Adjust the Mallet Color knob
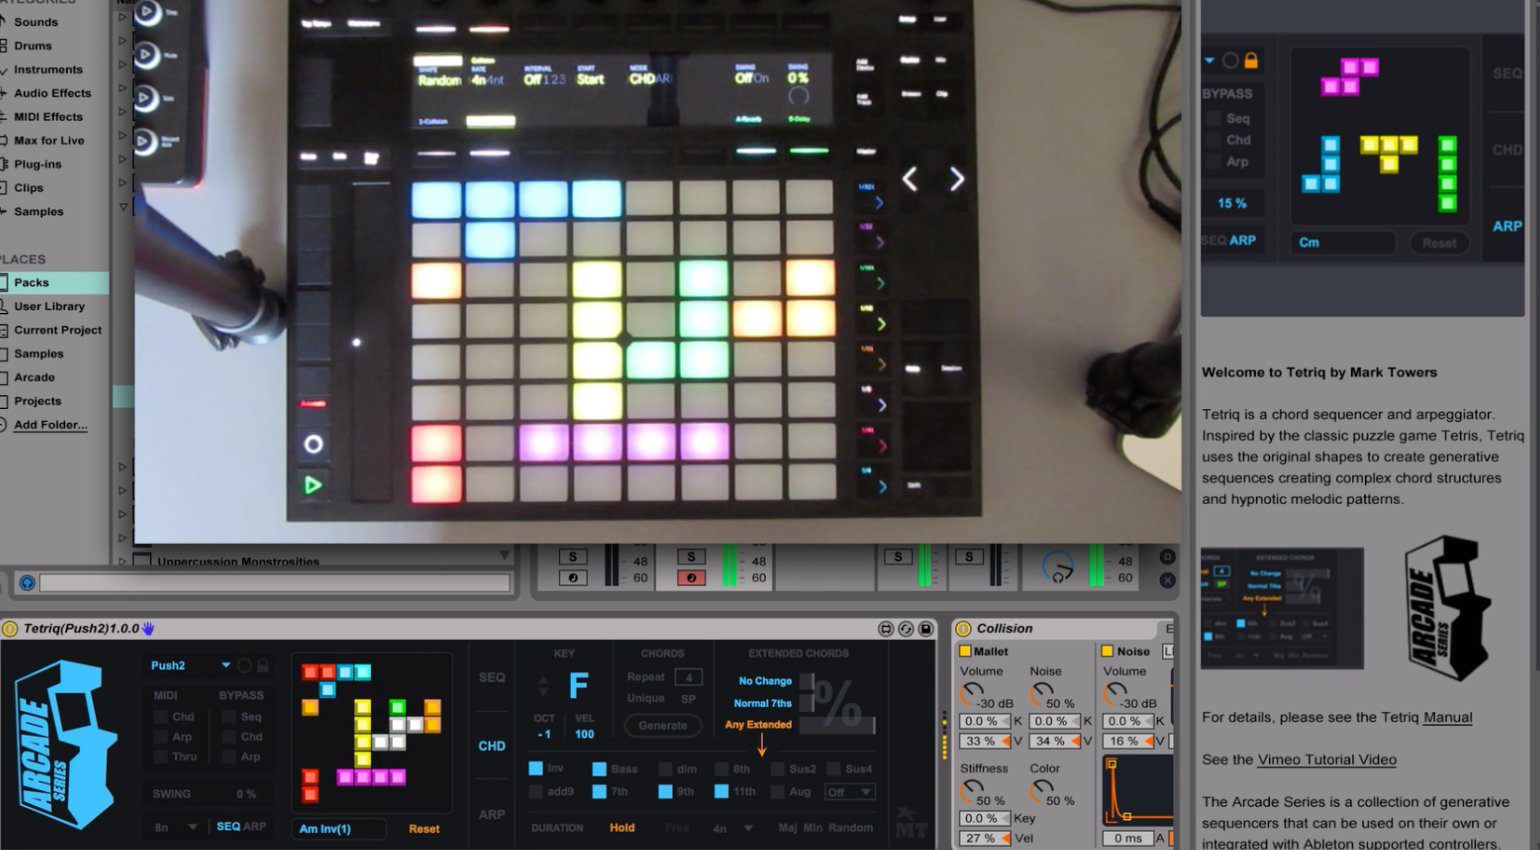Viewport: 1540px width, 850px height. (x=1042, y=791)
